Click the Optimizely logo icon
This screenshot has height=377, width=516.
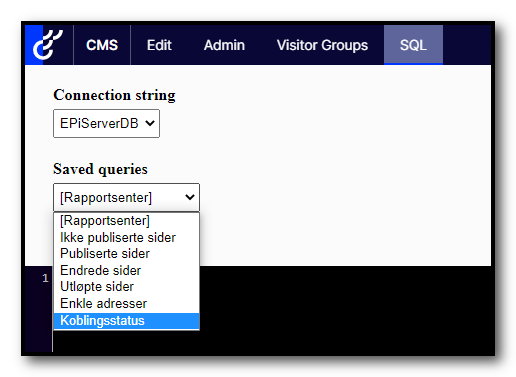click(x=48, y=45)
